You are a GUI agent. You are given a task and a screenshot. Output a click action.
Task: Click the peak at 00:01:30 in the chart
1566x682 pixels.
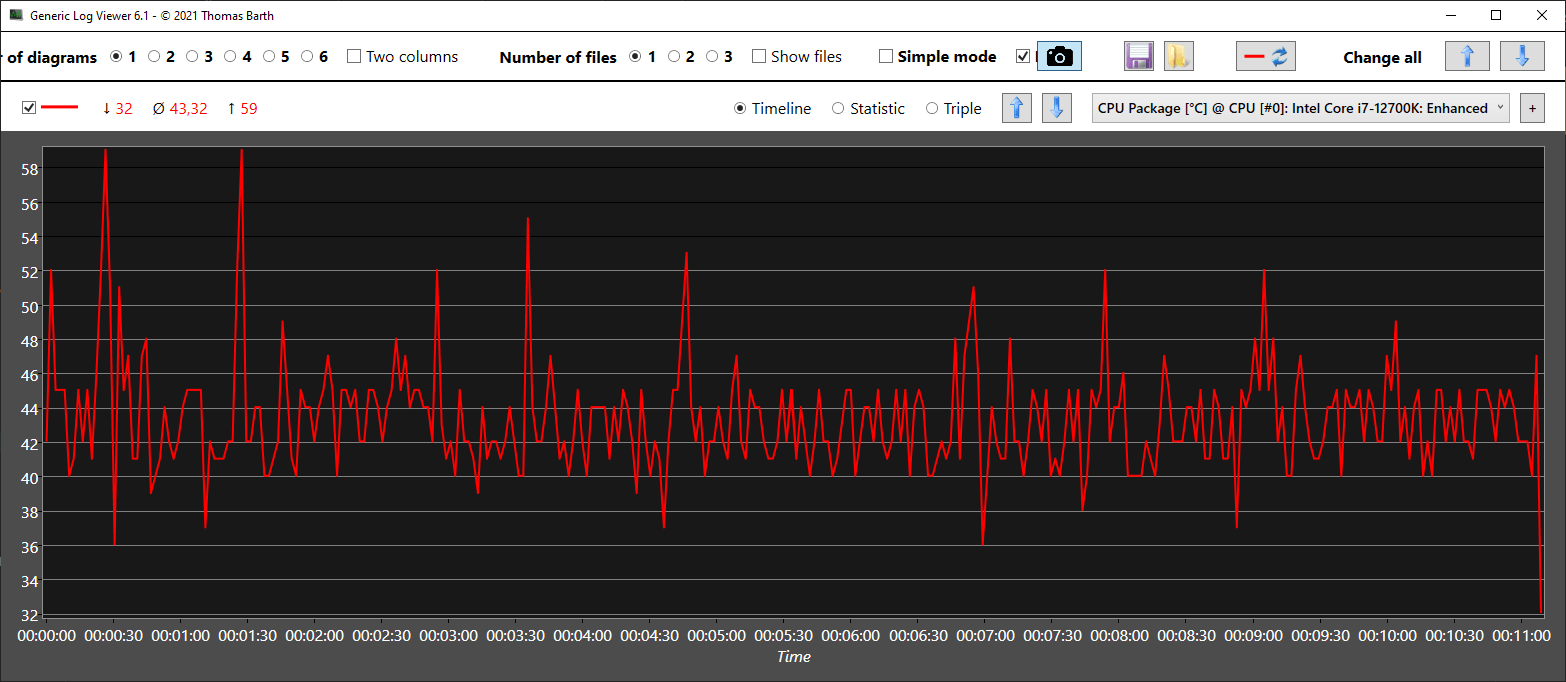tap(241, 152)
